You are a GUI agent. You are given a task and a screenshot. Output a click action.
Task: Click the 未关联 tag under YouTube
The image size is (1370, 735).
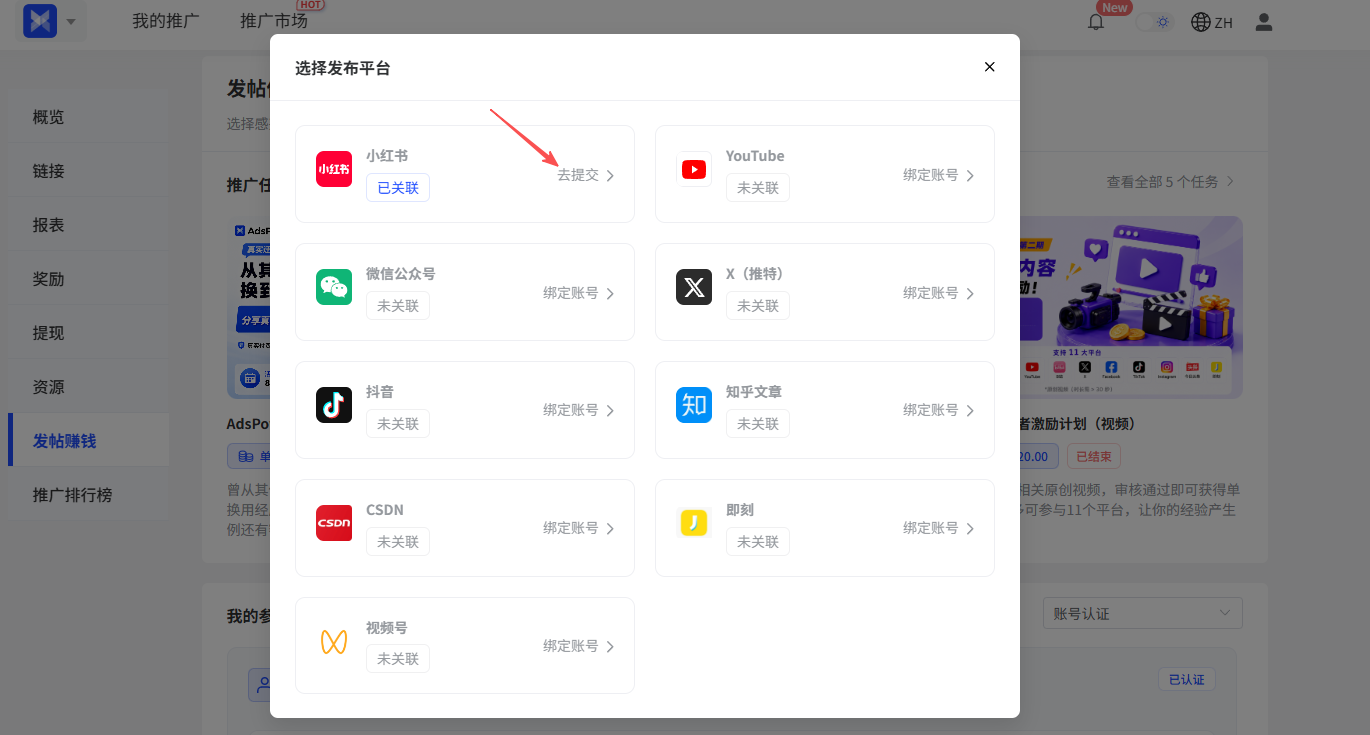tap(758, 188)
